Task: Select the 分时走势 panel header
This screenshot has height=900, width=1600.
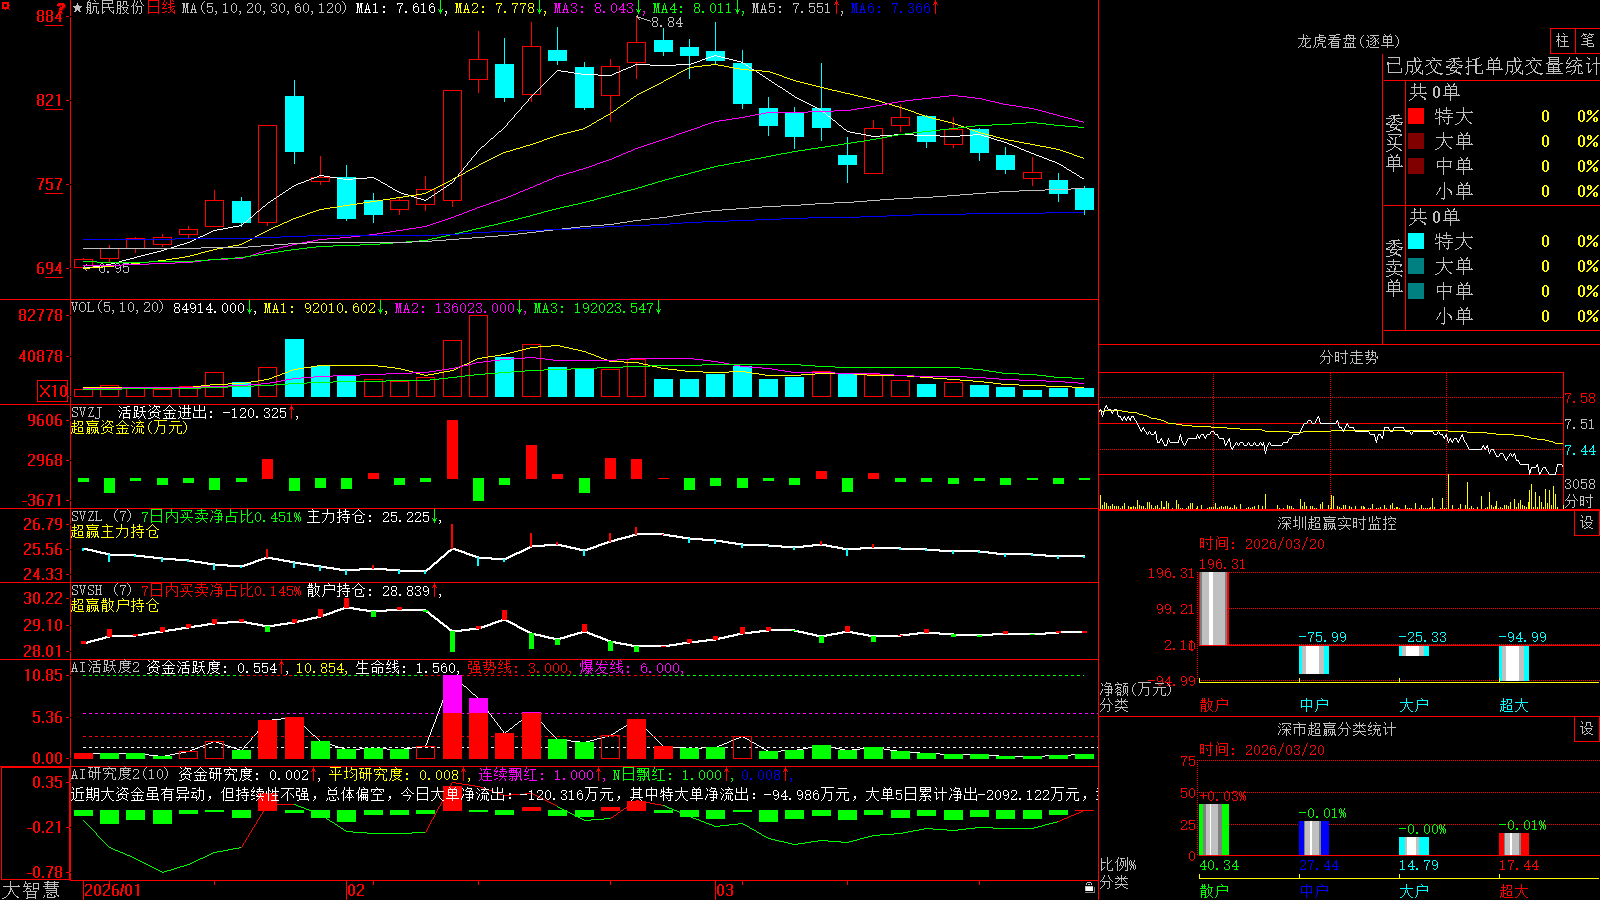Action: coord(1348,357)
